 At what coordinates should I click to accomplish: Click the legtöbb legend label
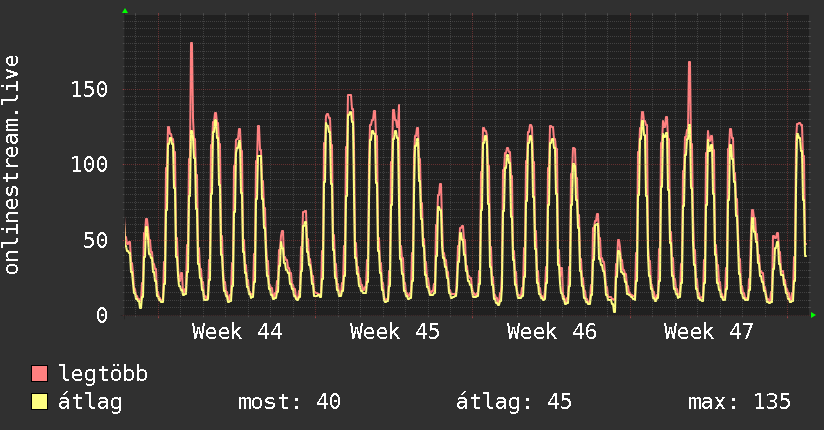[103, 374]
